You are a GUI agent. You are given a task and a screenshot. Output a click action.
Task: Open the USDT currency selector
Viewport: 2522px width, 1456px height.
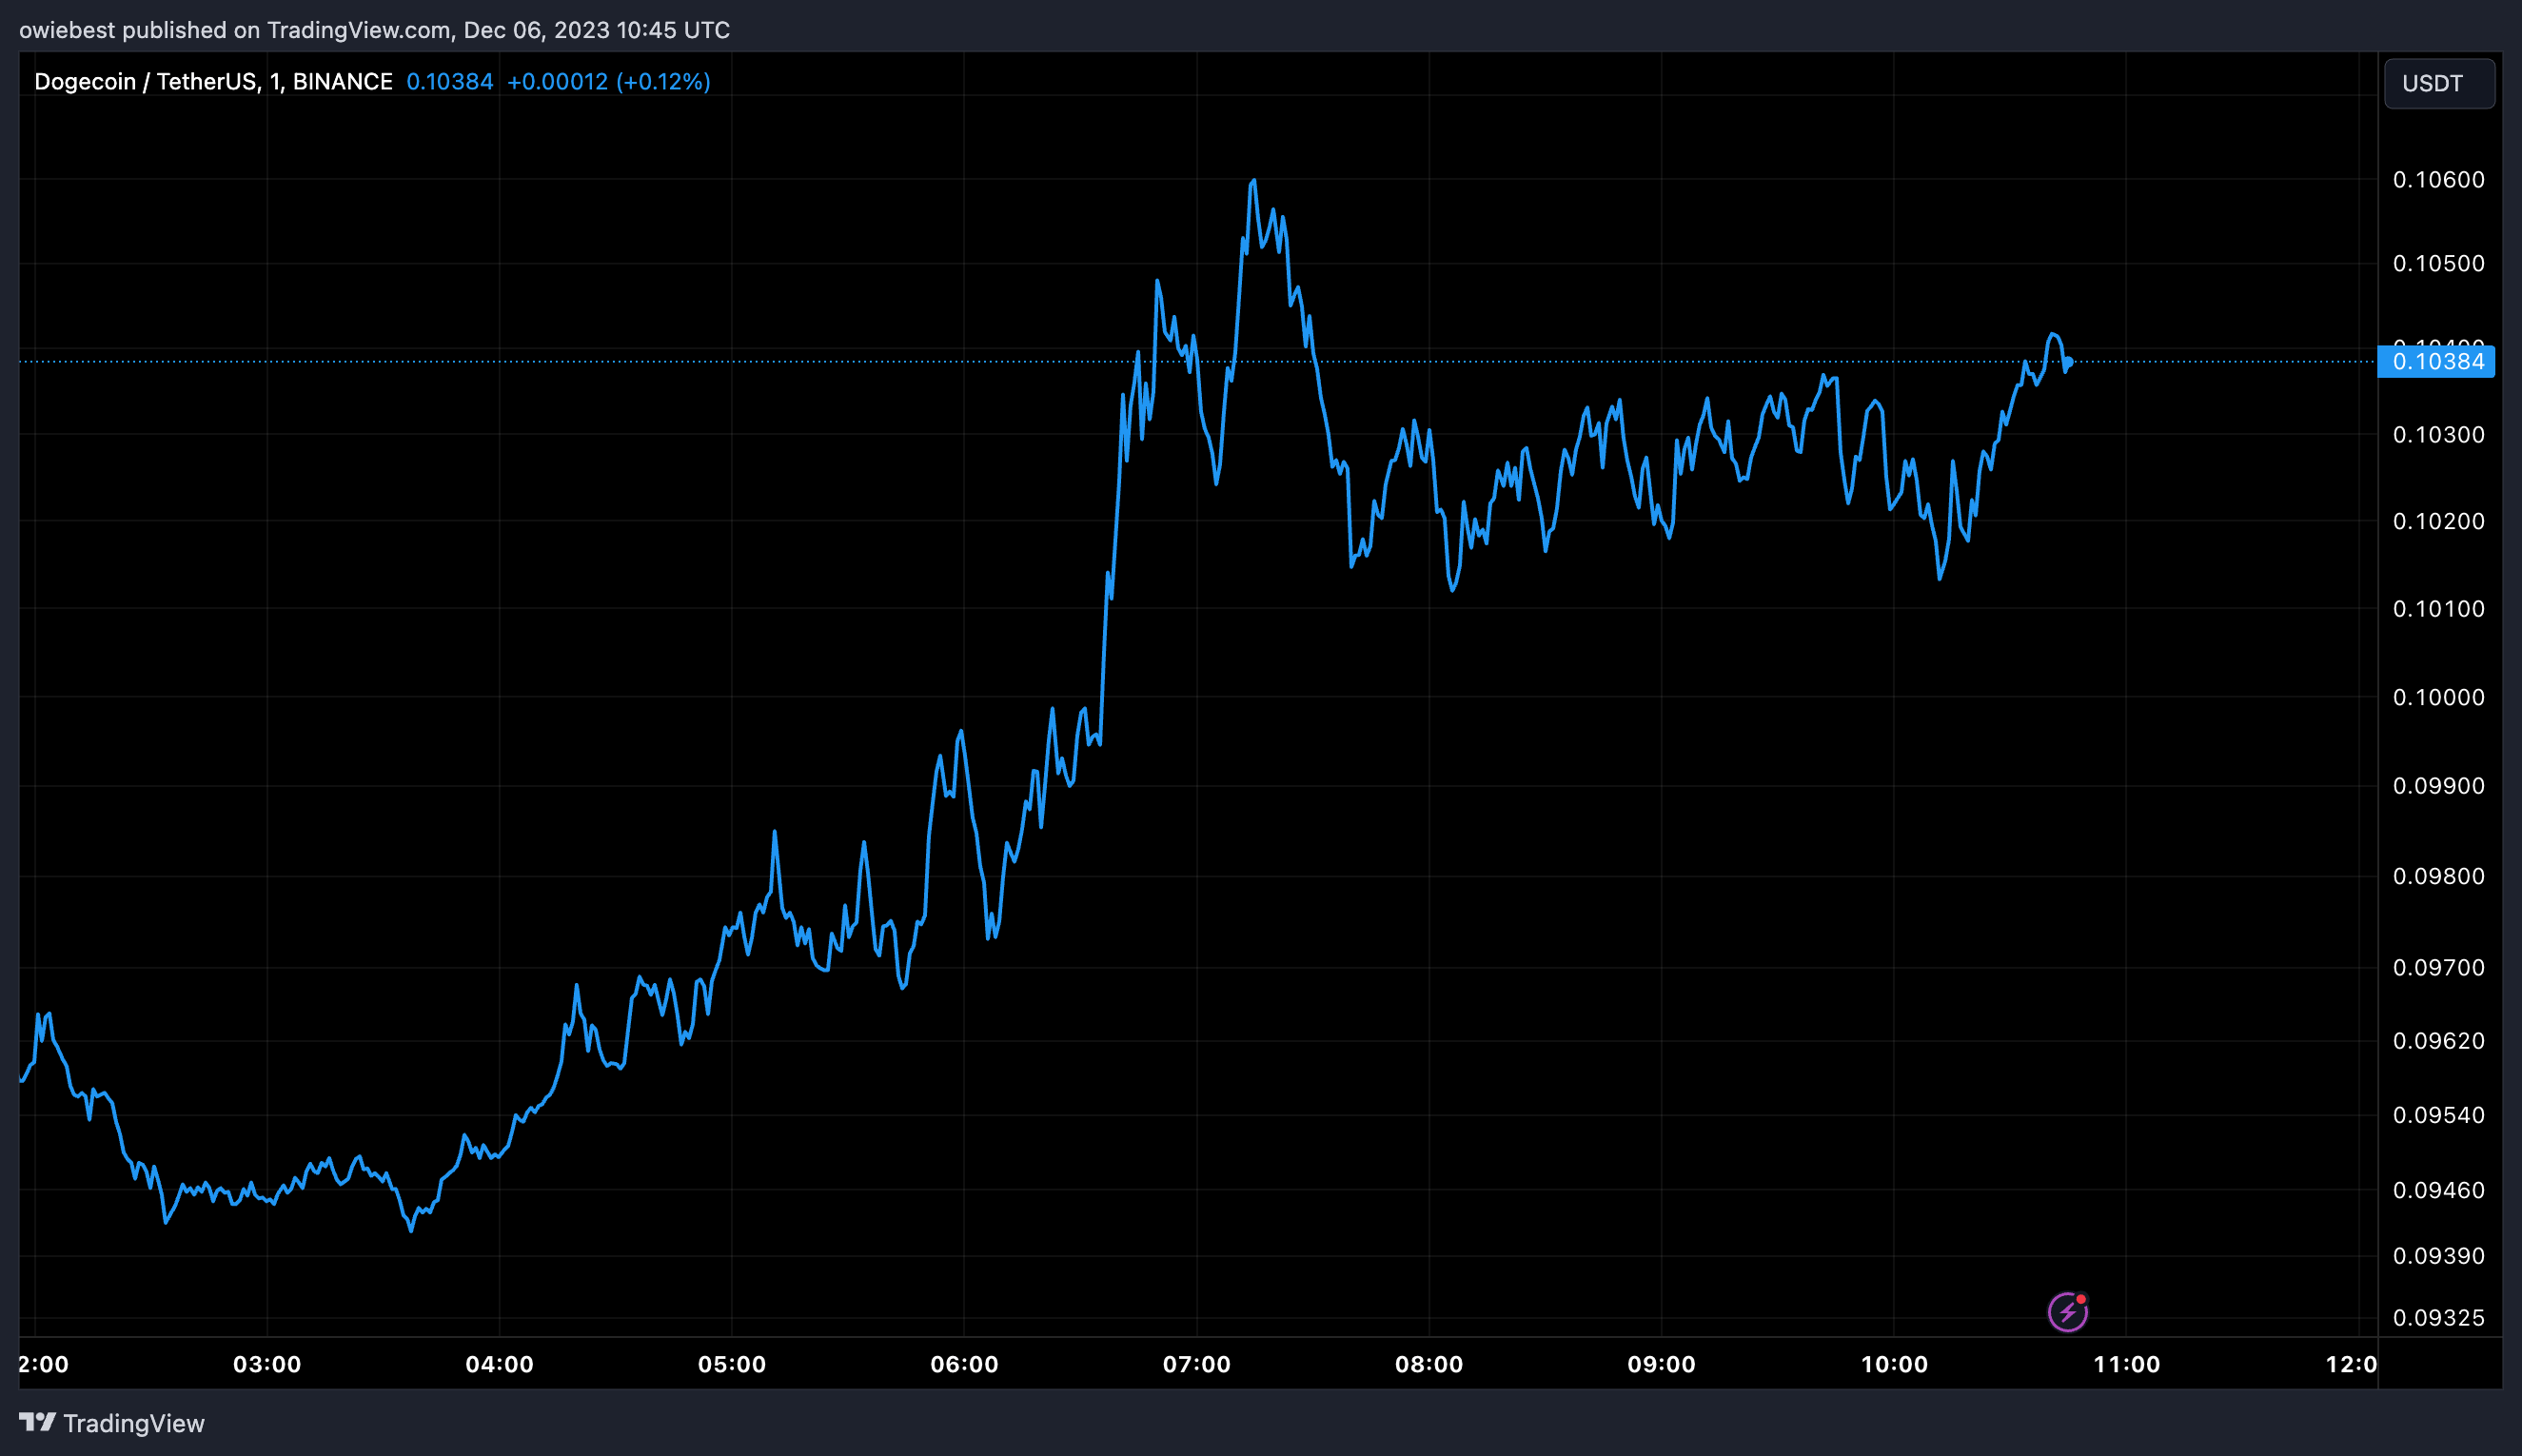point(2439,83)
